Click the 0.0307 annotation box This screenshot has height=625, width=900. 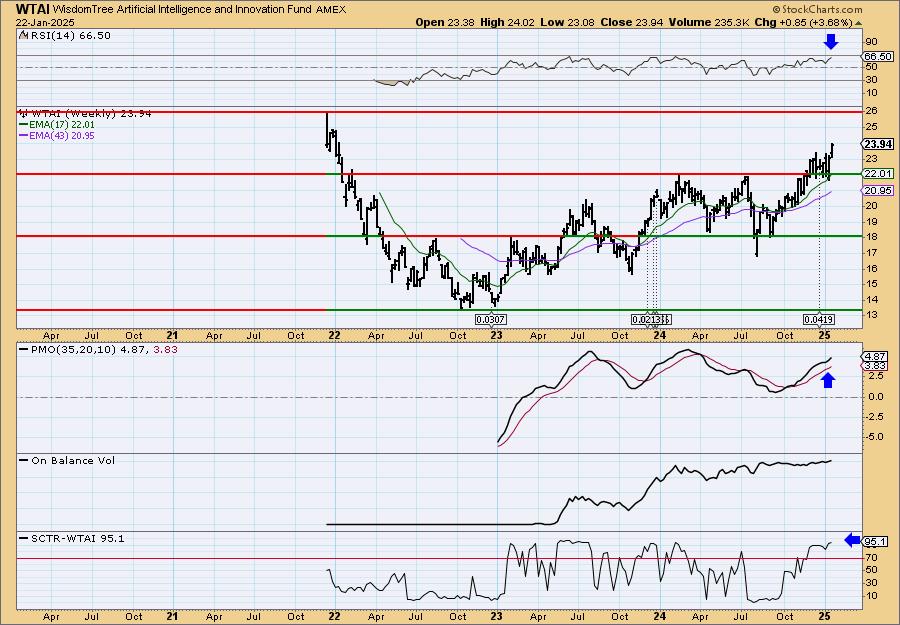coord(491,319)
